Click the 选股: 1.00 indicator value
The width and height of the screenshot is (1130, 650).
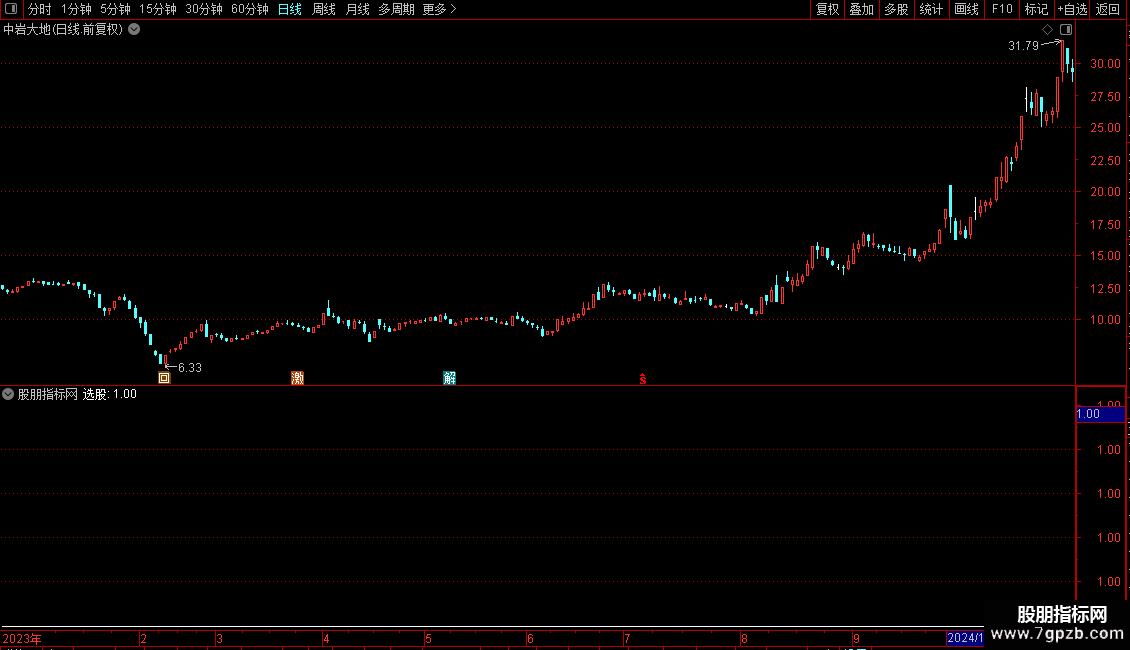(110, 394)
